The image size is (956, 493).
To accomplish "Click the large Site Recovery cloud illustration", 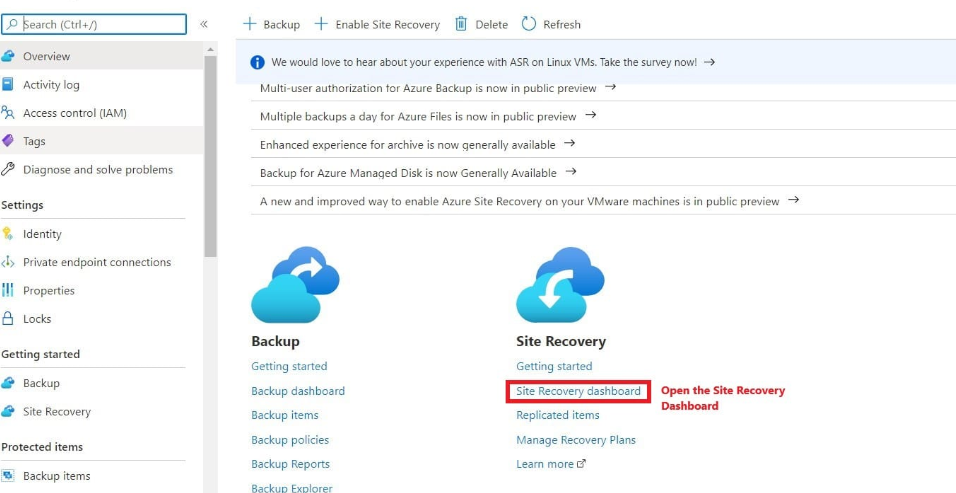I will pos(560,285).
